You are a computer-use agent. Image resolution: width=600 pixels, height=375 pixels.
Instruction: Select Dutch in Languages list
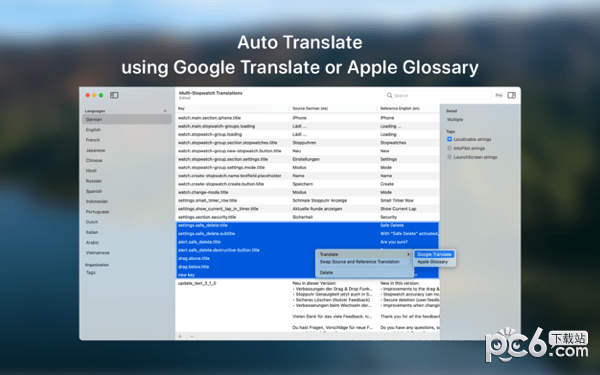[127, 222]
